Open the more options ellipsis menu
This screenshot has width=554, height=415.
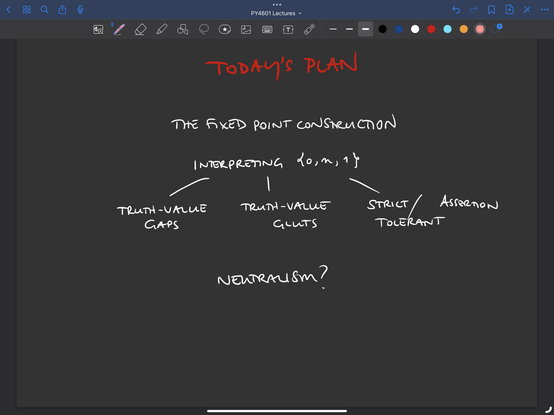coord(545,10)
